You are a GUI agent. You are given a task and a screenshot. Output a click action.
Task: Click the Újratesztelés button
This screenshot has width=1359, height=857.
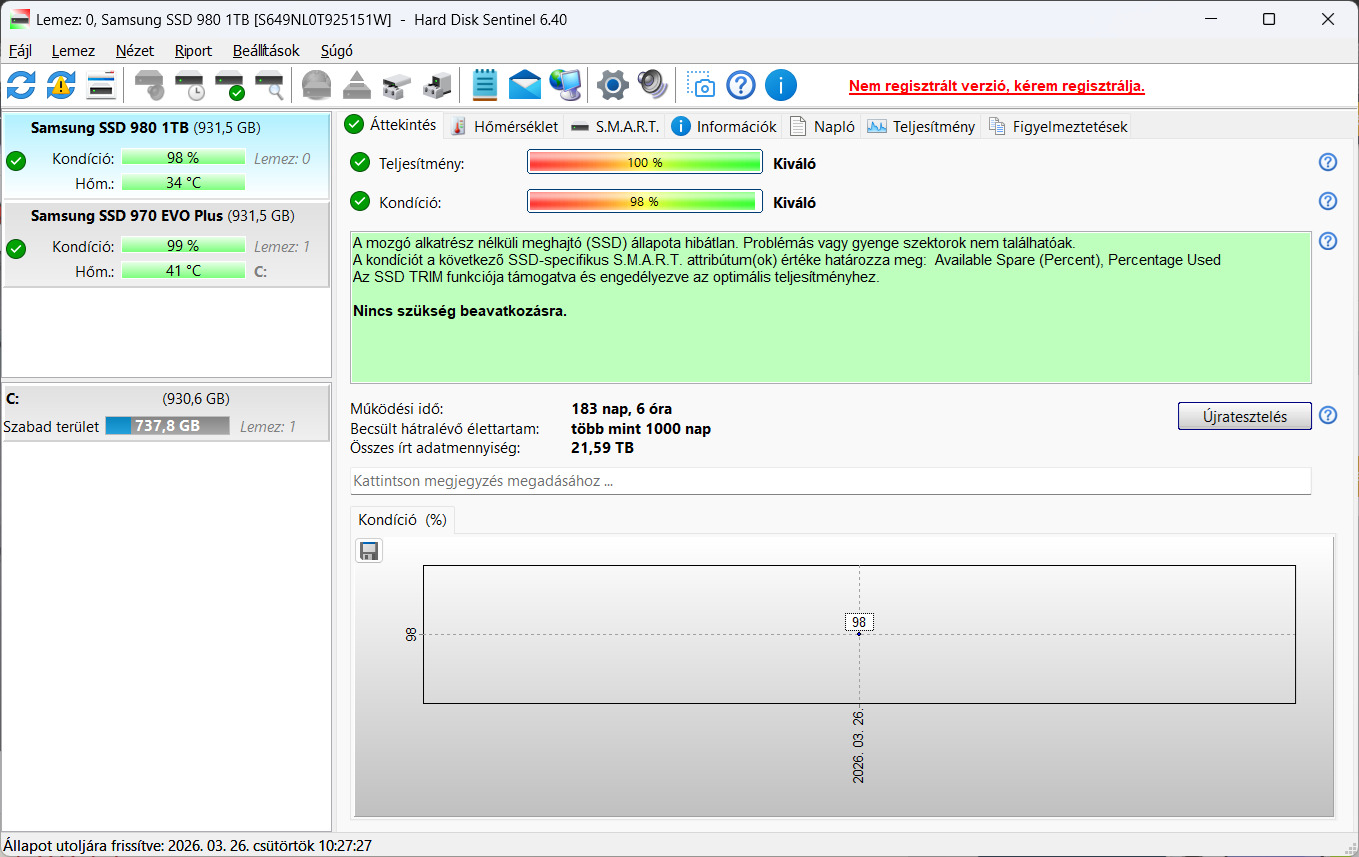click(x=1244, y=416)
